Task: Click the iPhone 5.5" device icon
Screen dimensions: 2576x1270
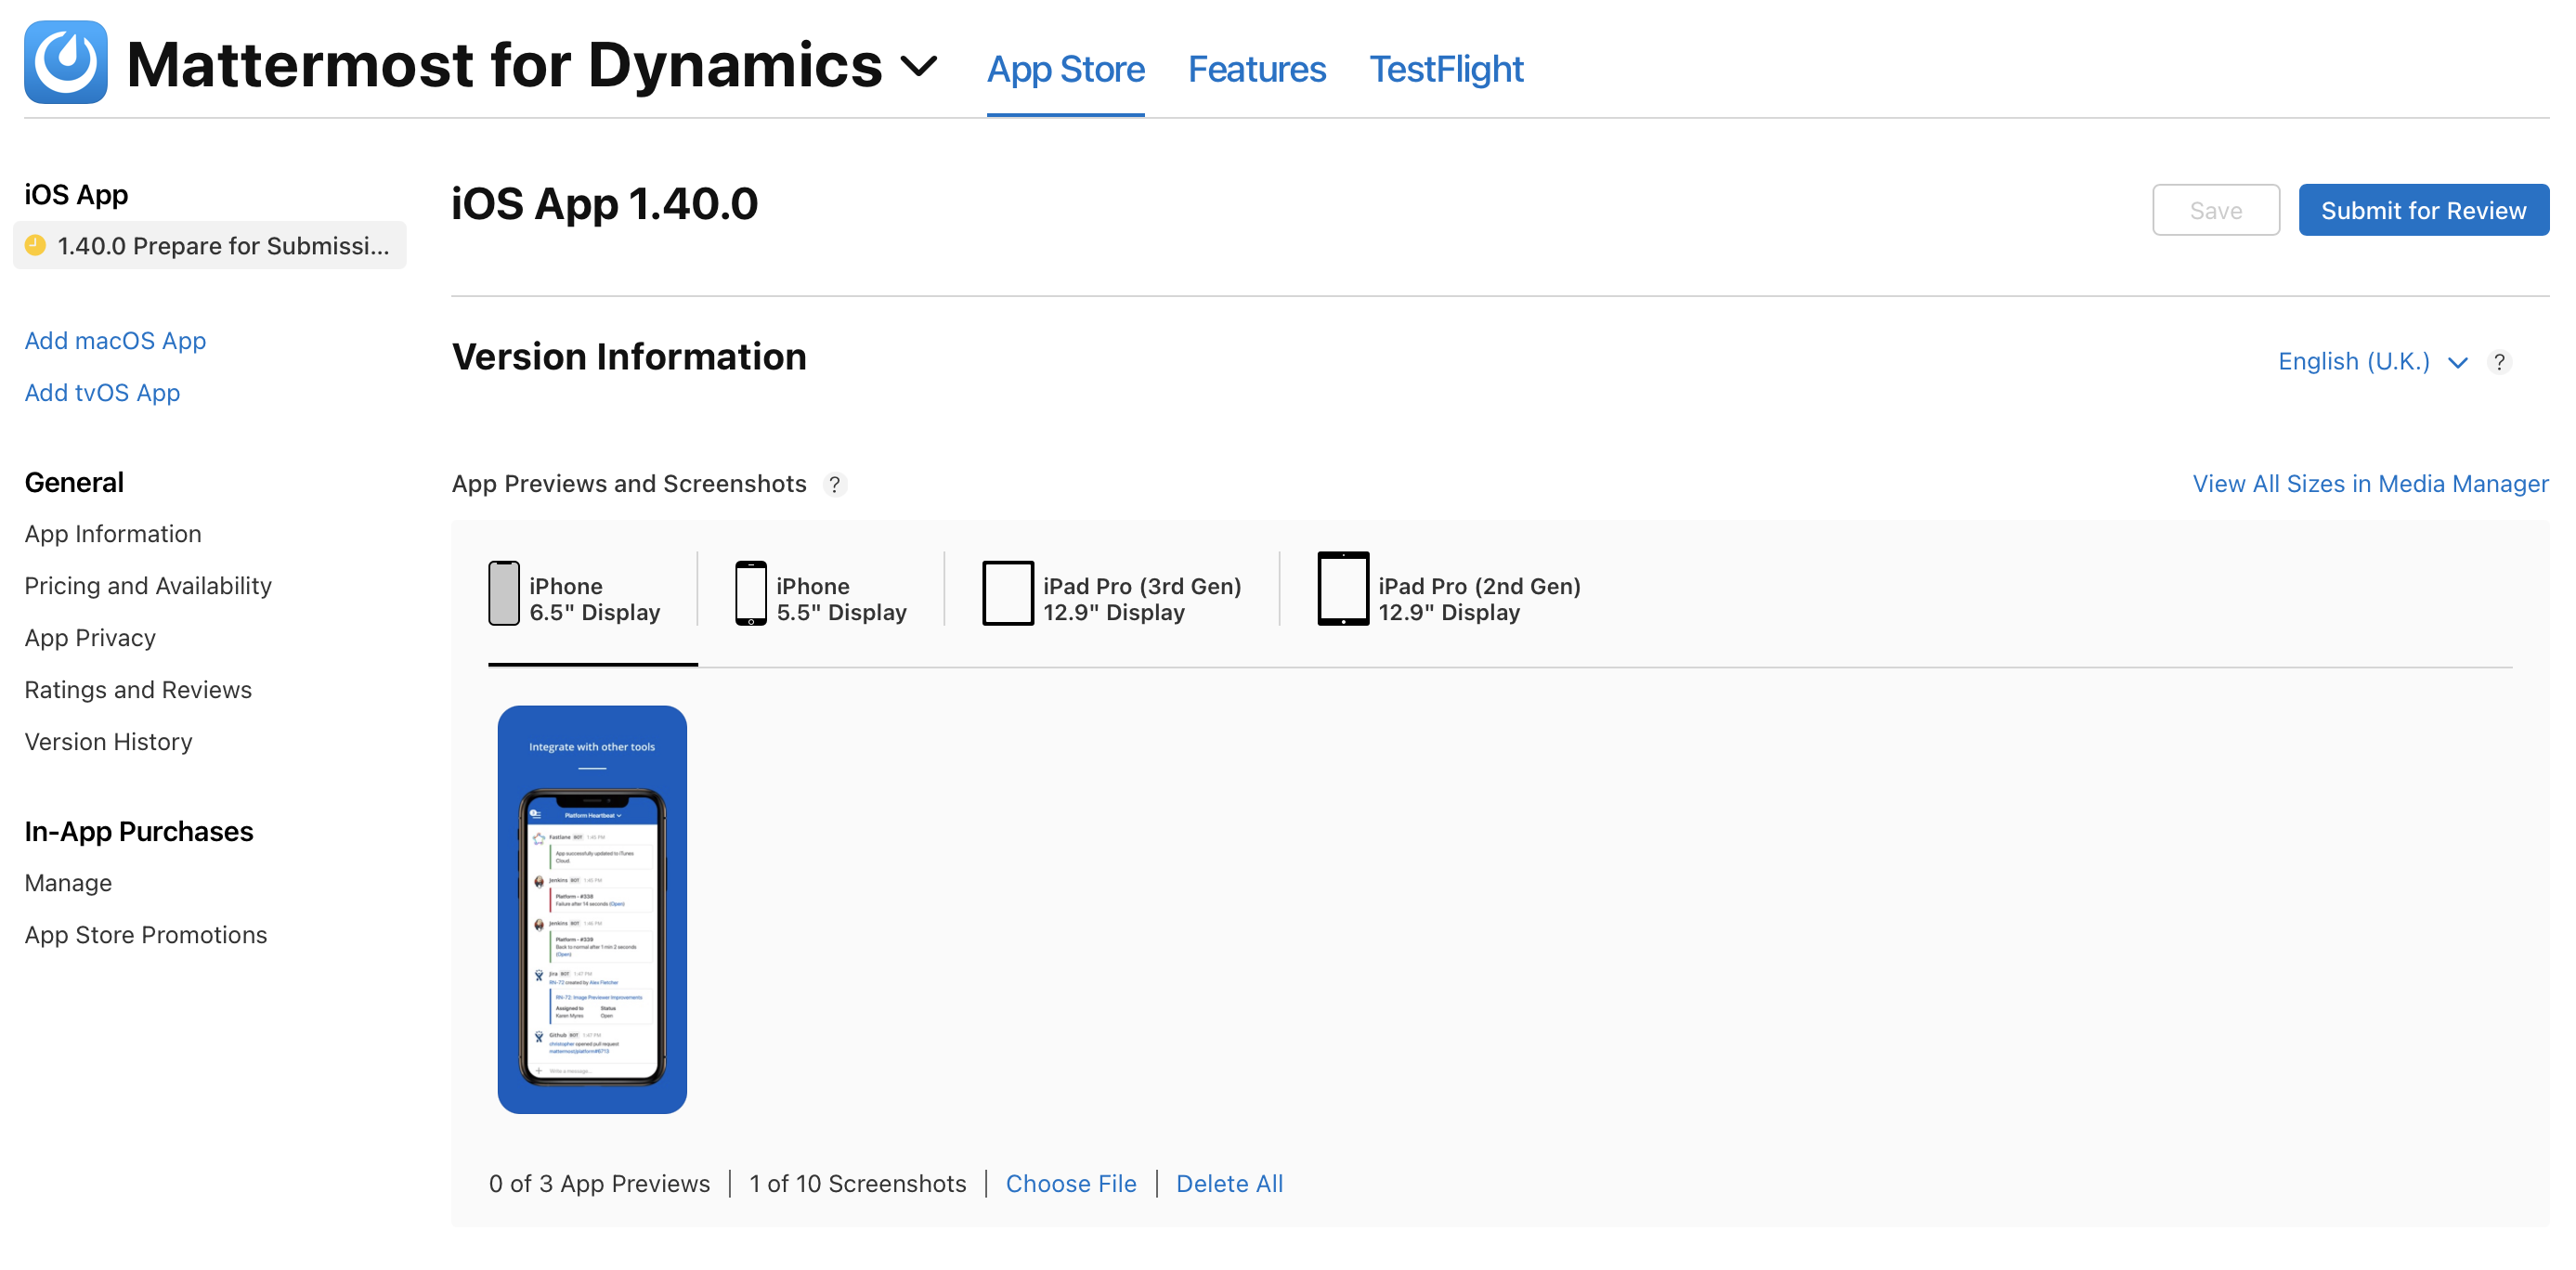Action: pos(751,593)
